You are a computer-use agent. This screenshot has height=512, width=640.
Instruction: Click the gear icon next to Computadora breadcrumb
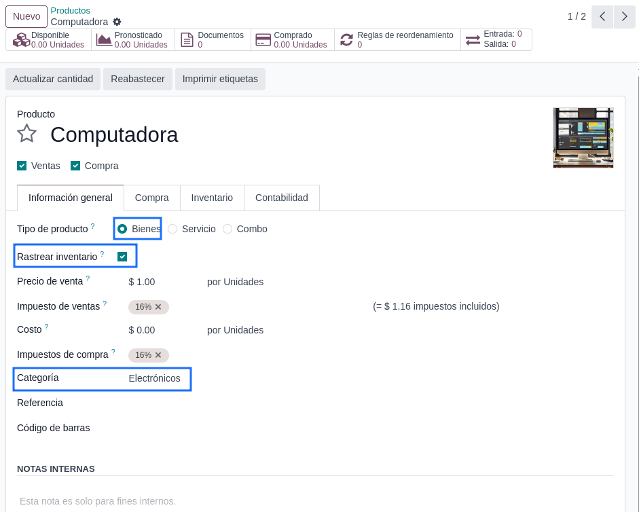pyautogui.click(x=117, y=22)
